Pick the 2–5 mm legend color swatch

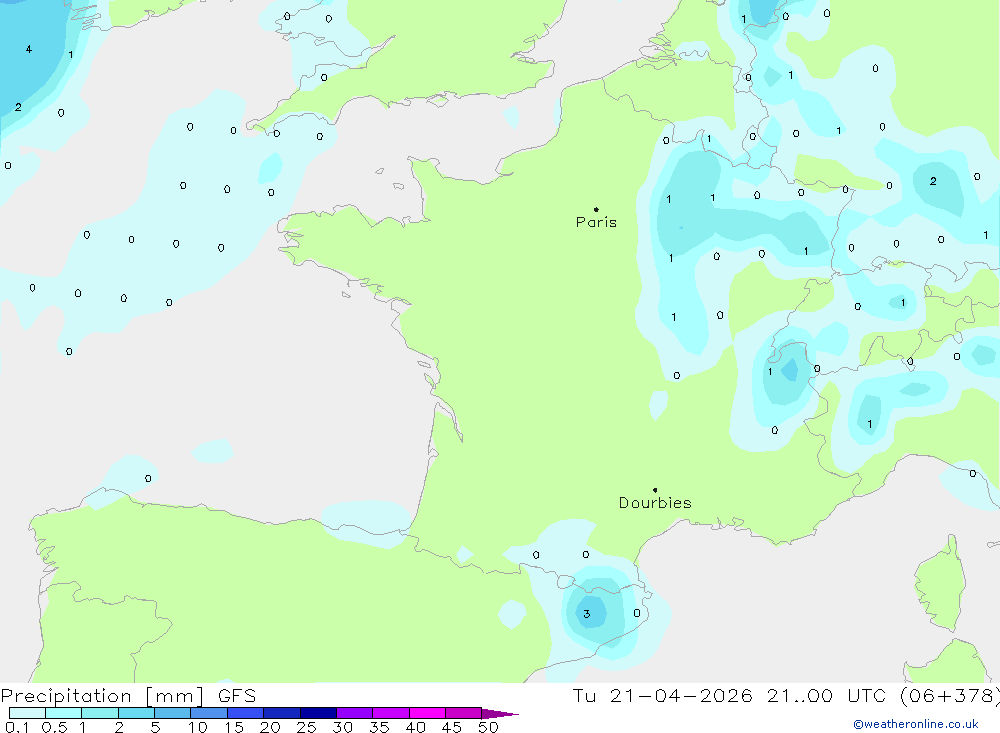point(136,713)
